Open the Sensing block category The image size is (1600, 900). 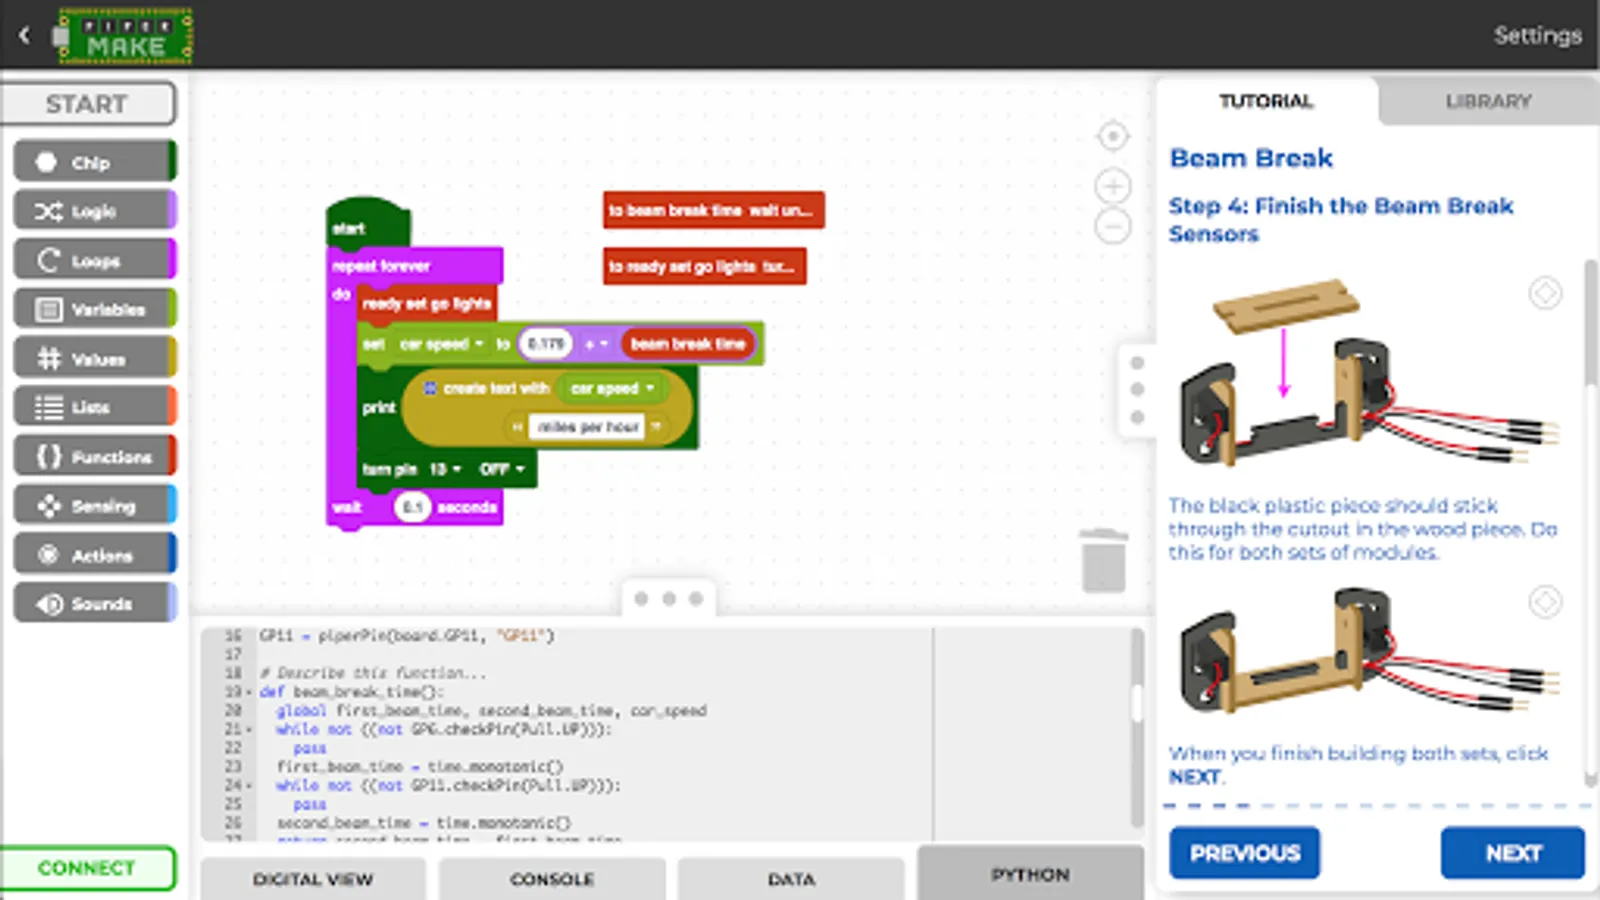click(x=95, y=506)
